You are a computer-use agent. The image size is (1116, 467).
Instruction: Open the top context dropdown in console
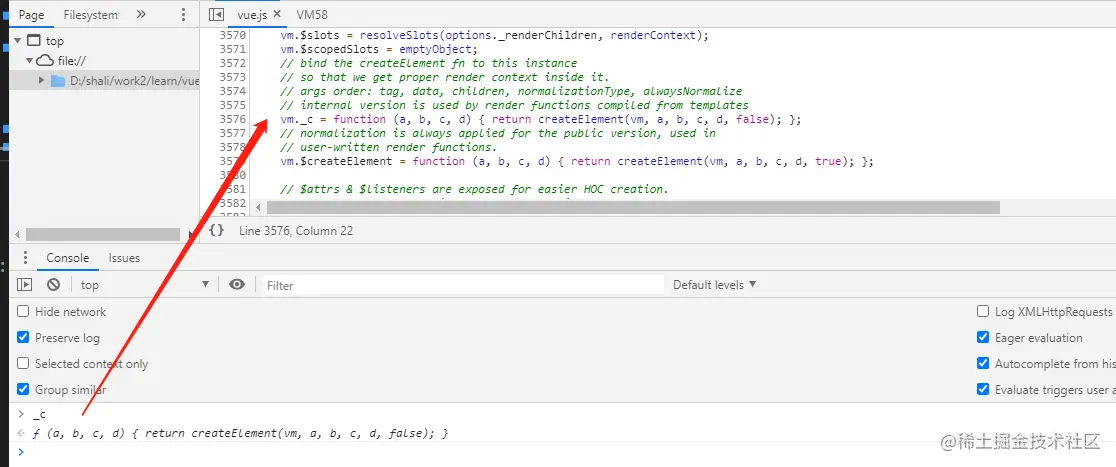144,285
